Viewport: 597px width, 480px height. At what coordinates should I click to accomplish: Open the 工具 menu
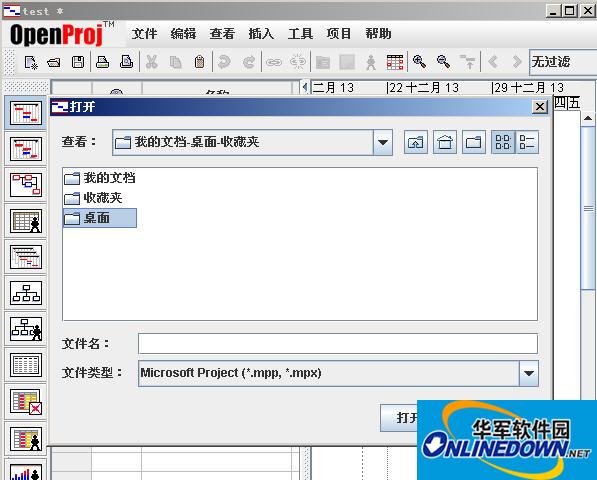[x=300, y=33]
